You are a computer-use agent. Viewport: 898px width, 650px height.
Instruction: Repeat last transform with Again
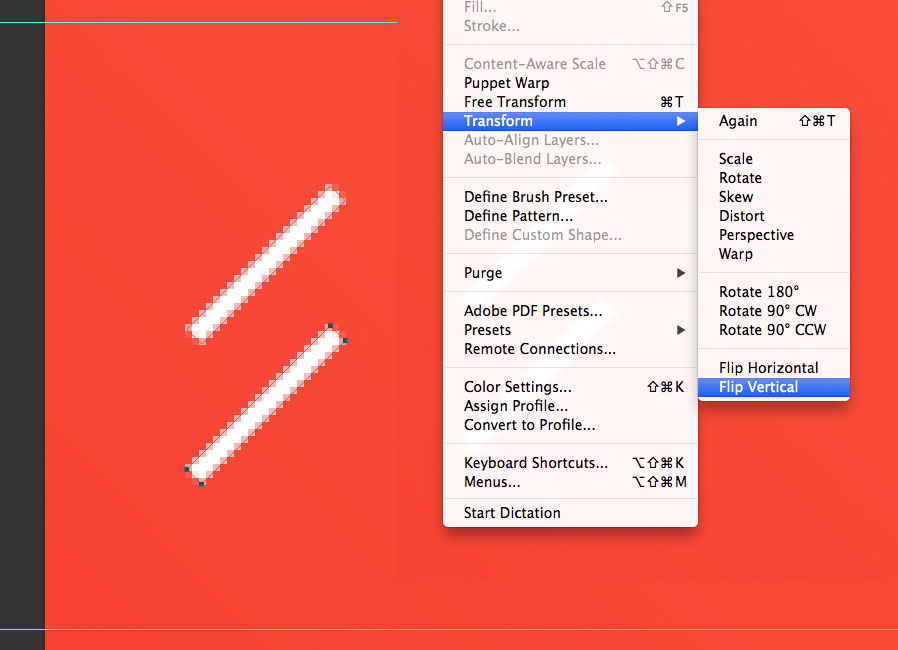pos(737,120)
